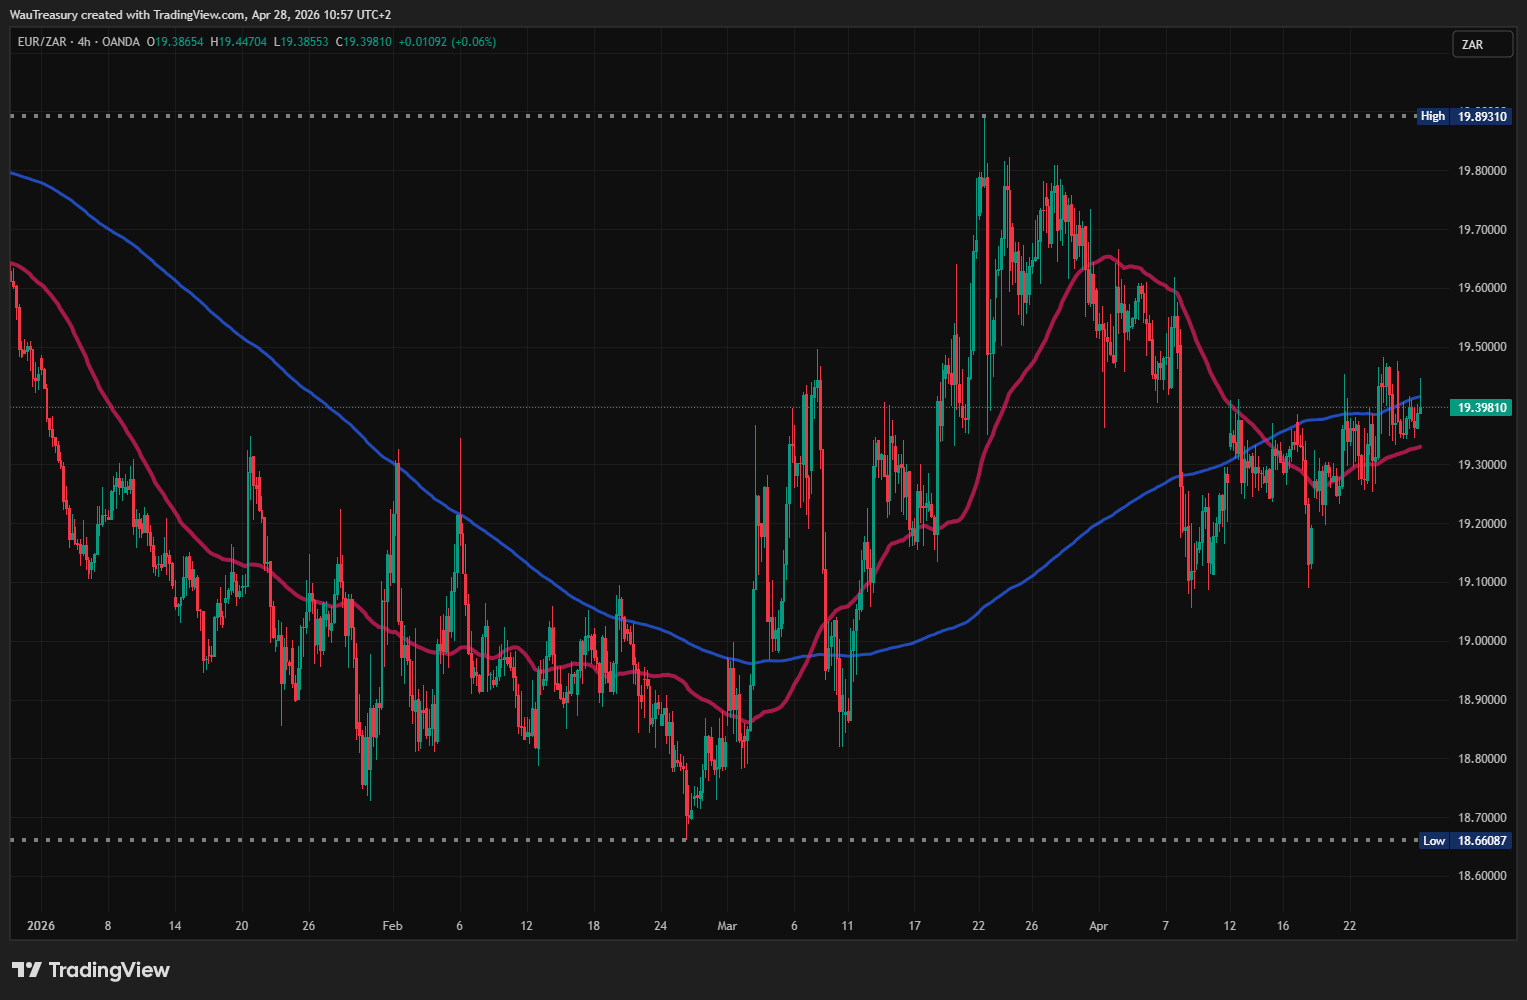Click the 20 date label on time axis
The height and width of the screenshot is (1000, 1527).
pyautogui.click(x=241, y=926)
